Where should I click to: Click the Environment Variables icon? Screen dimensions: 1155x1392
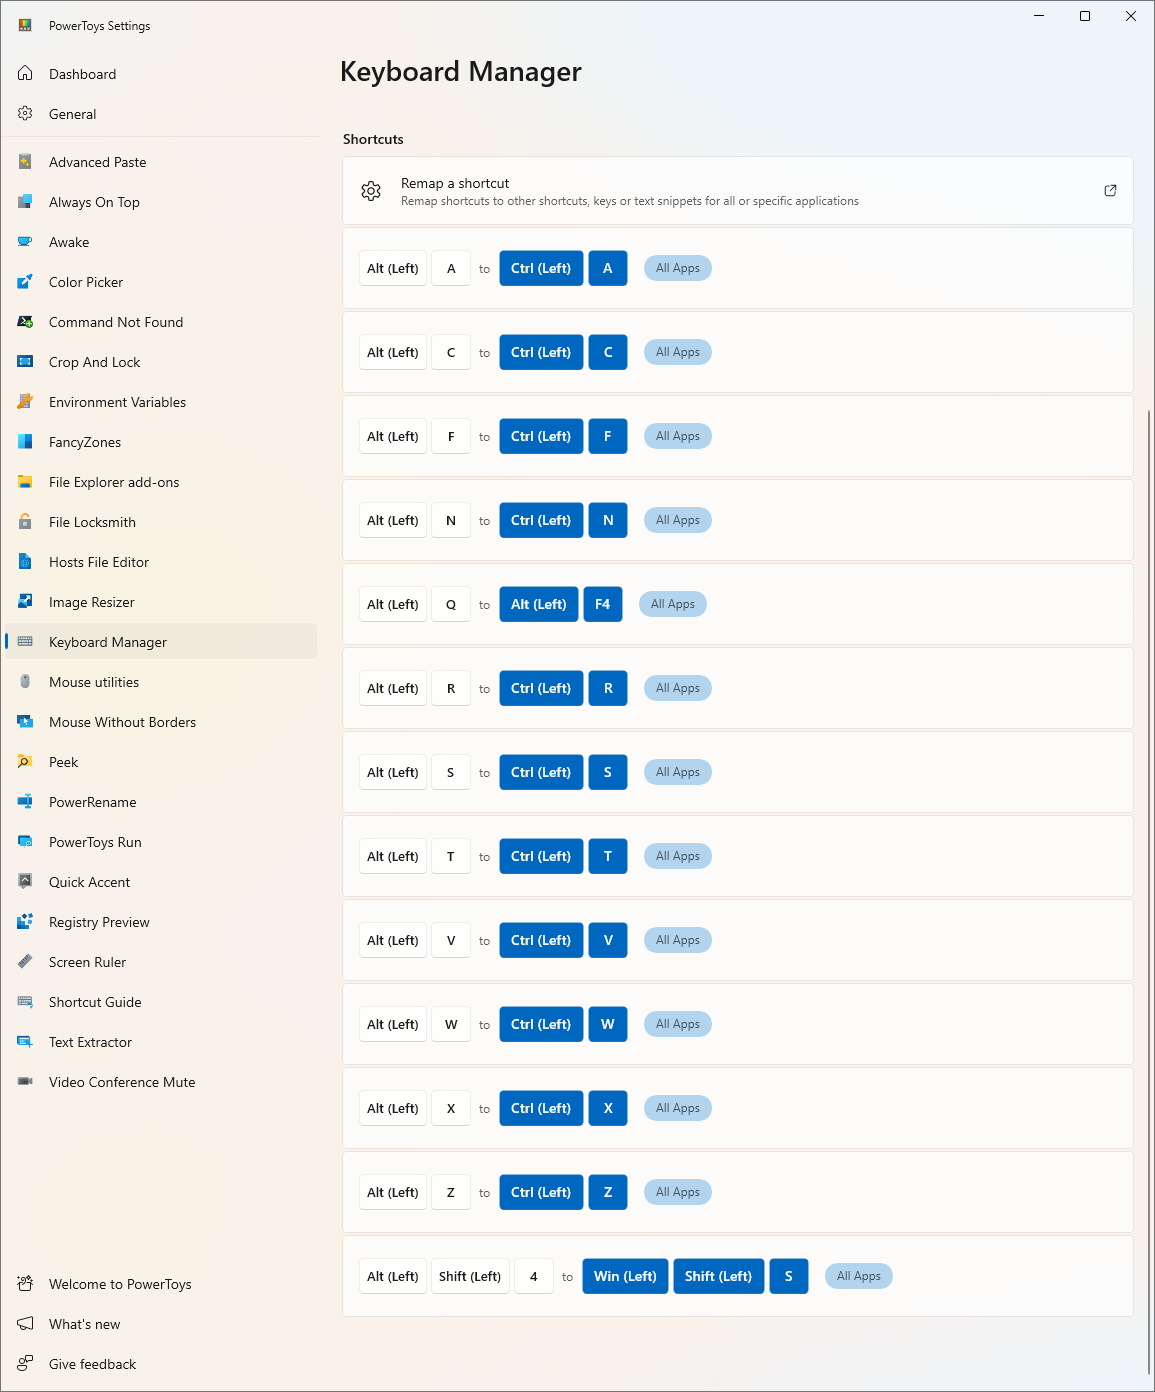(25, 402)
